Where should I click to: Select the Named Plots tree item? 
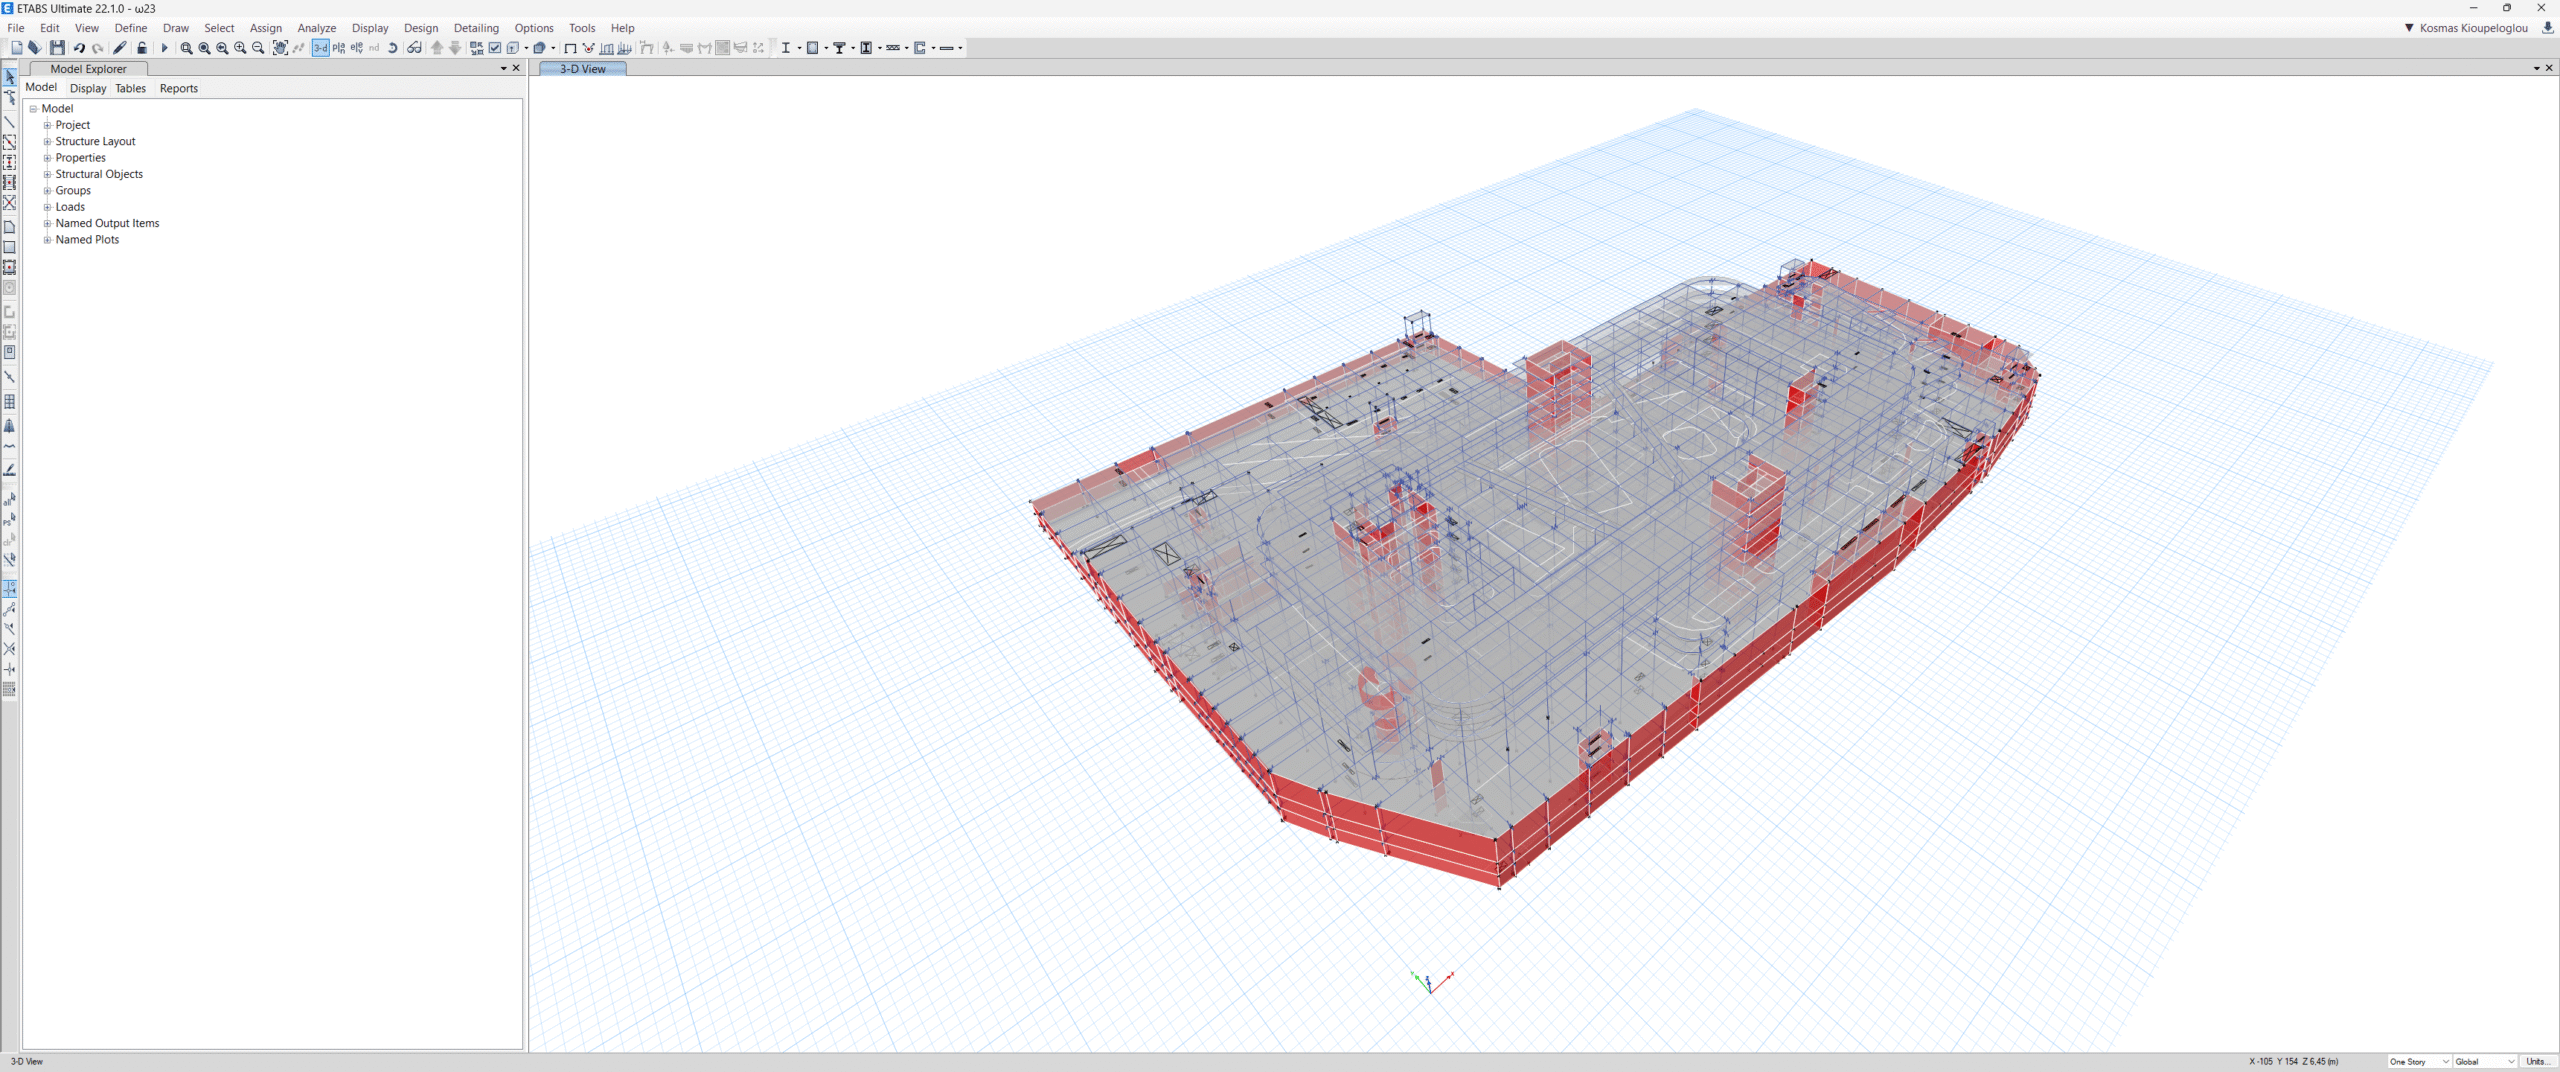point(87,240)
